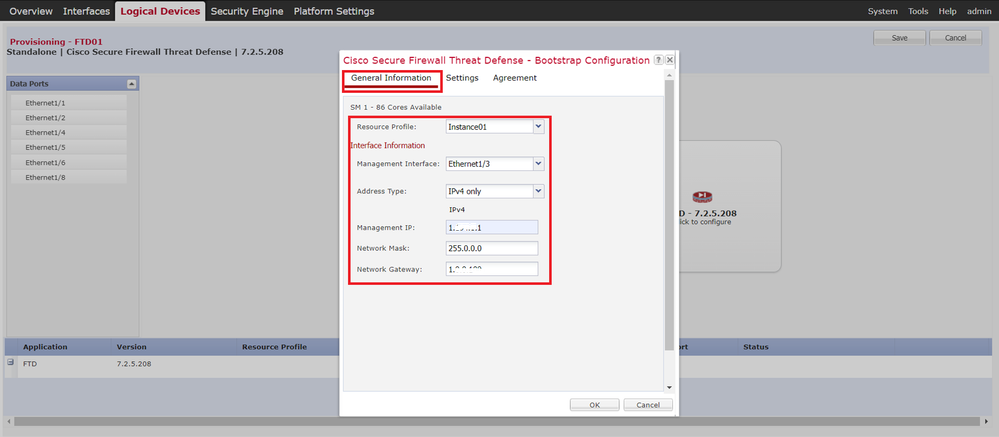
Task: Click the Save button
Action: pos(900,38)
